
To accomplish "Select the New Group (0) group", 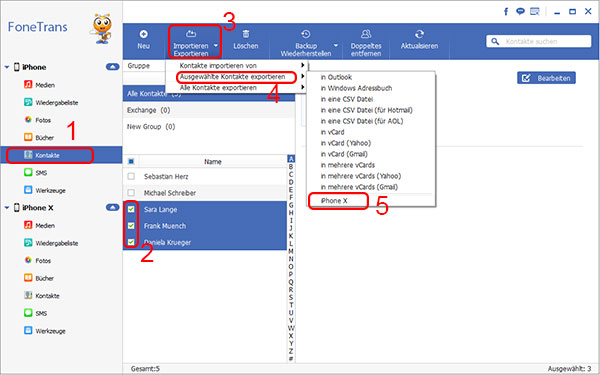I will point(209,127).
